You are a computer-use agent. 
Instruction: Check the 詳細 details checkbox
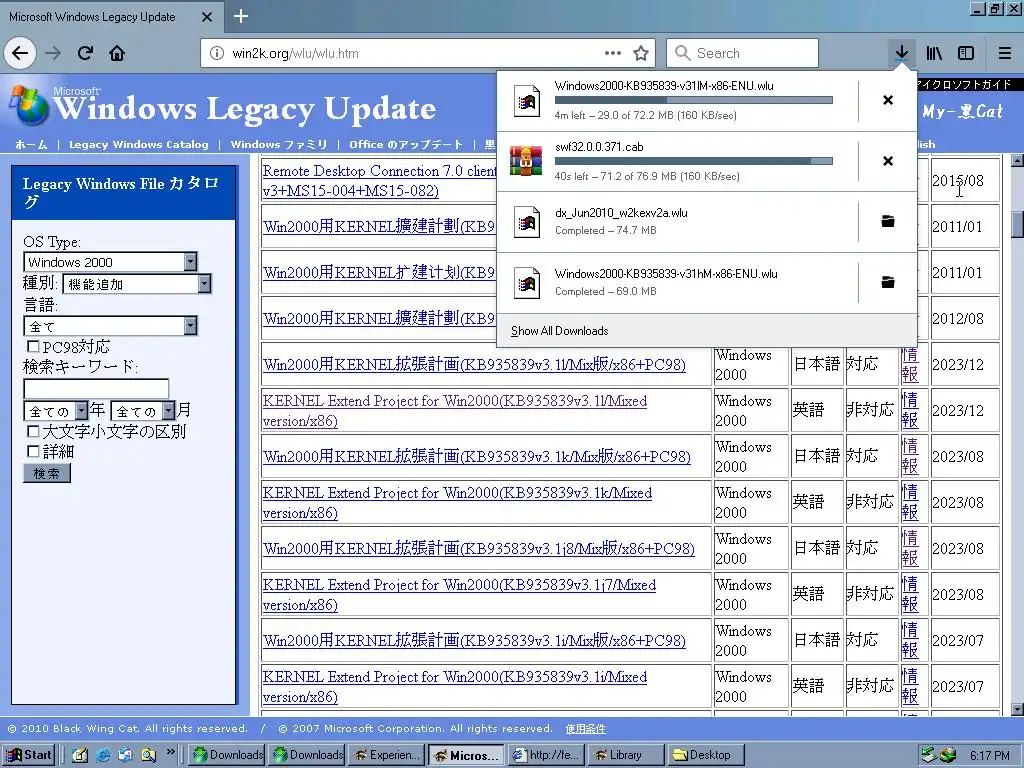click(x=33, y=451)
